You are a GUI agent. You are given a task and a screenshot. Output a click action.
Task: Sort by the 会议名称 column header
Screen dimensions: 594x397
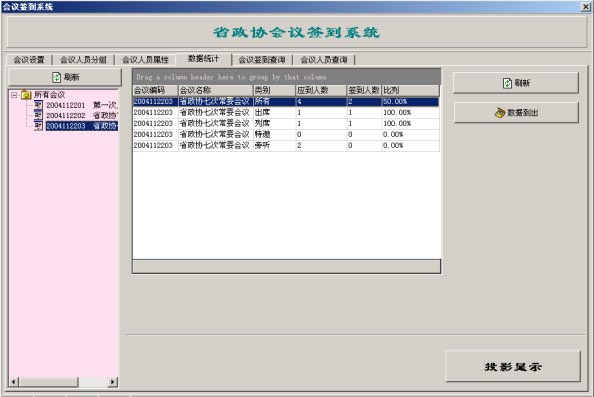216,90
